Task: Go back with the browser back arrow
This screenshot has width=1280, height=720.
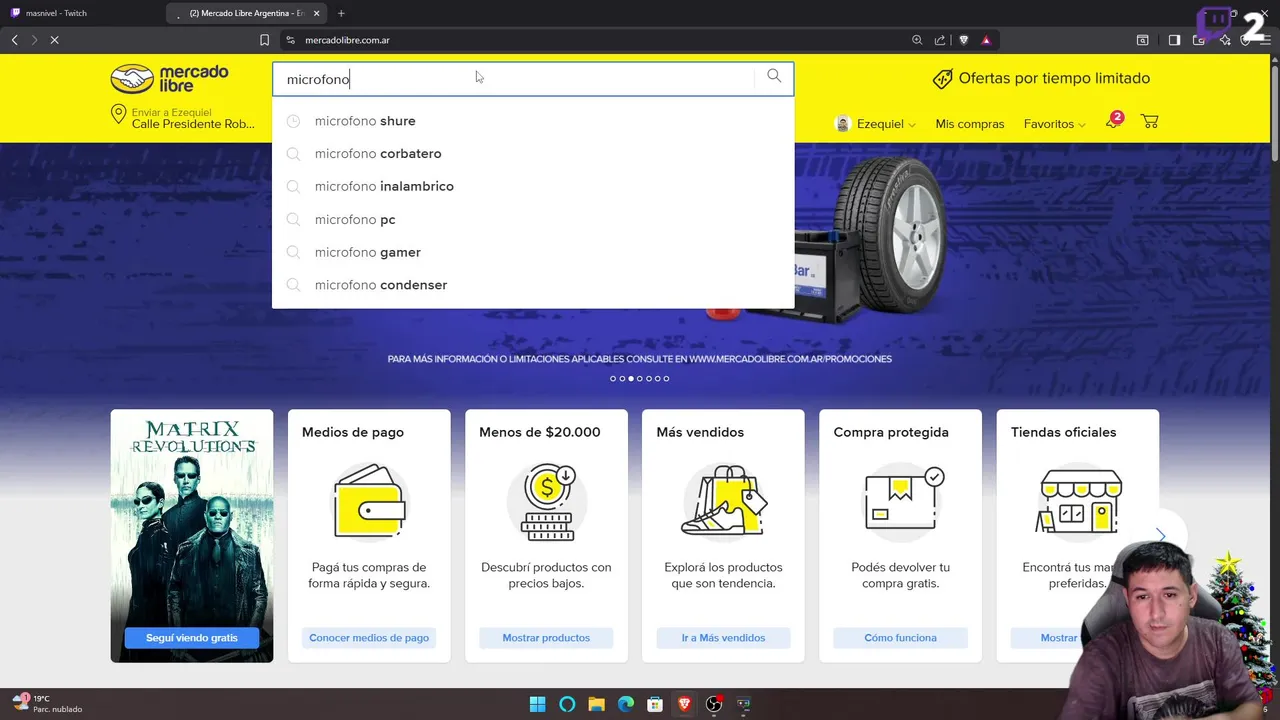Action: [14, 40]
